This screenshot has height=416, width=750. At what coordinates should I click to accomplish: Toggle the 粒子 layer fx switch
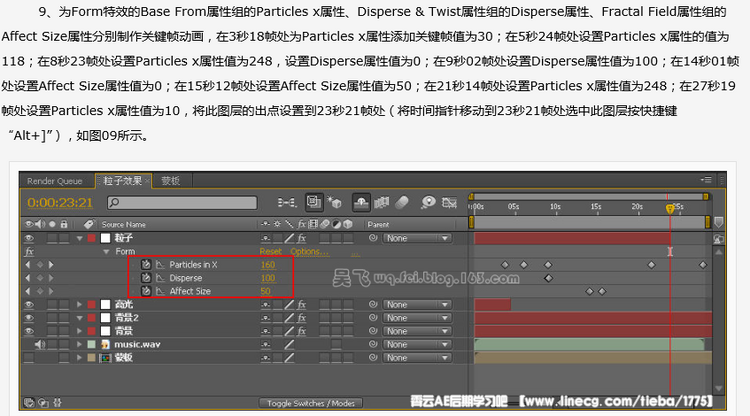click(301, 238)
